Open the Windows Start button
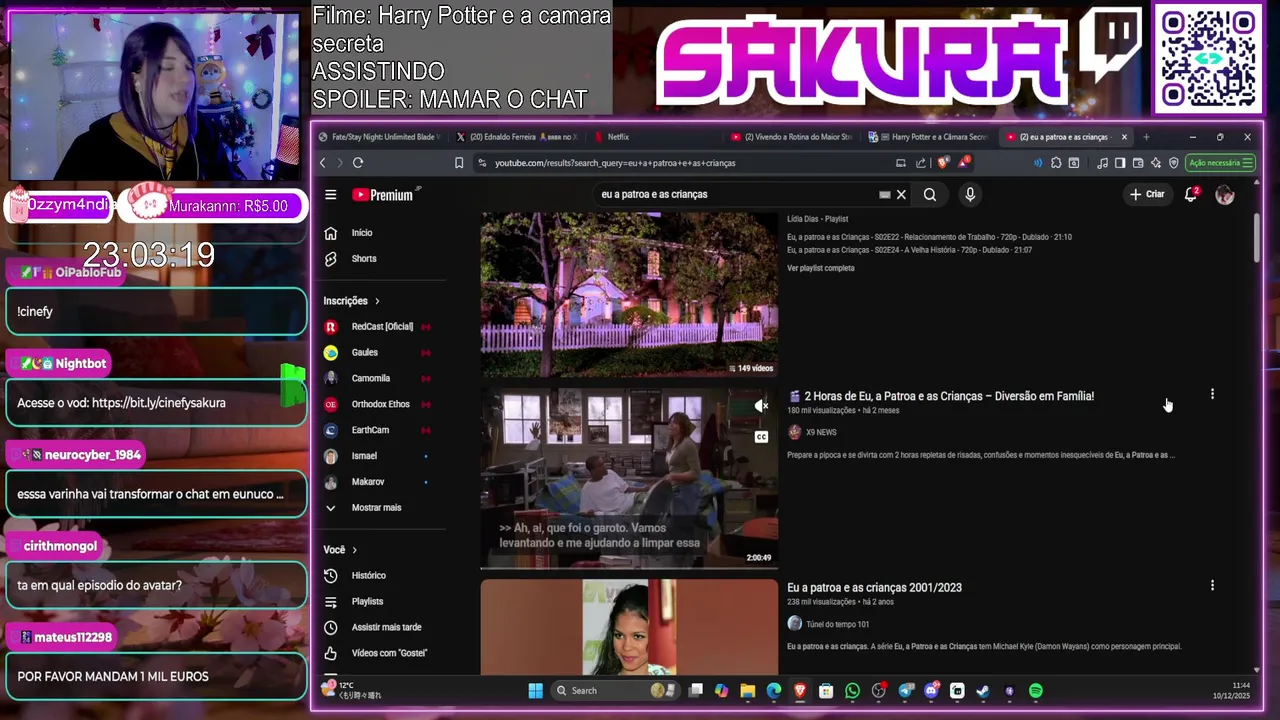The image size is (1280, 720). point(535,691)
